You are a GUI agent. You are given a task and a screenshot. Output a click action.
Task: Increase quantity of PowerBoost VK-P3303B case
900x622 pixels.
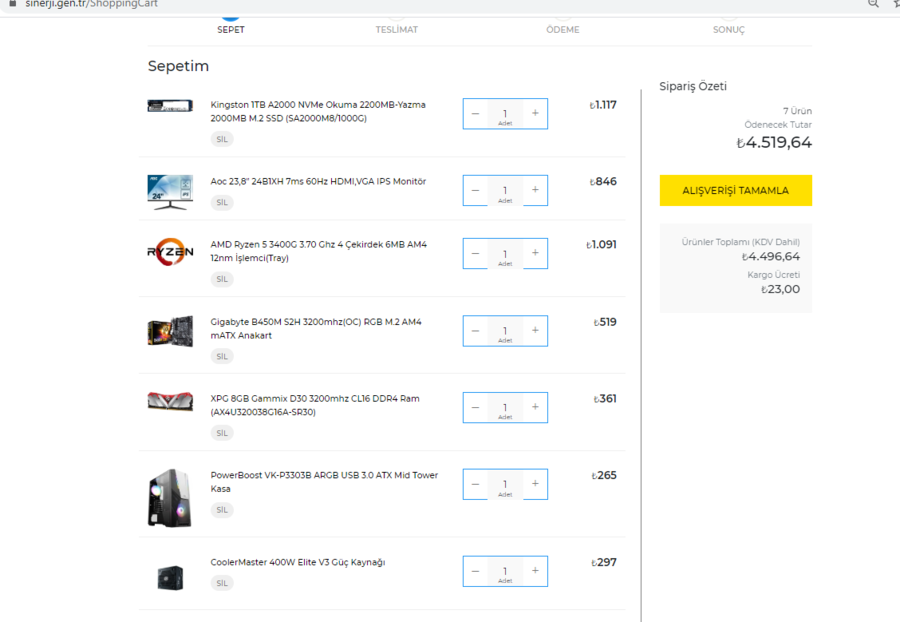tap(535, 484)
